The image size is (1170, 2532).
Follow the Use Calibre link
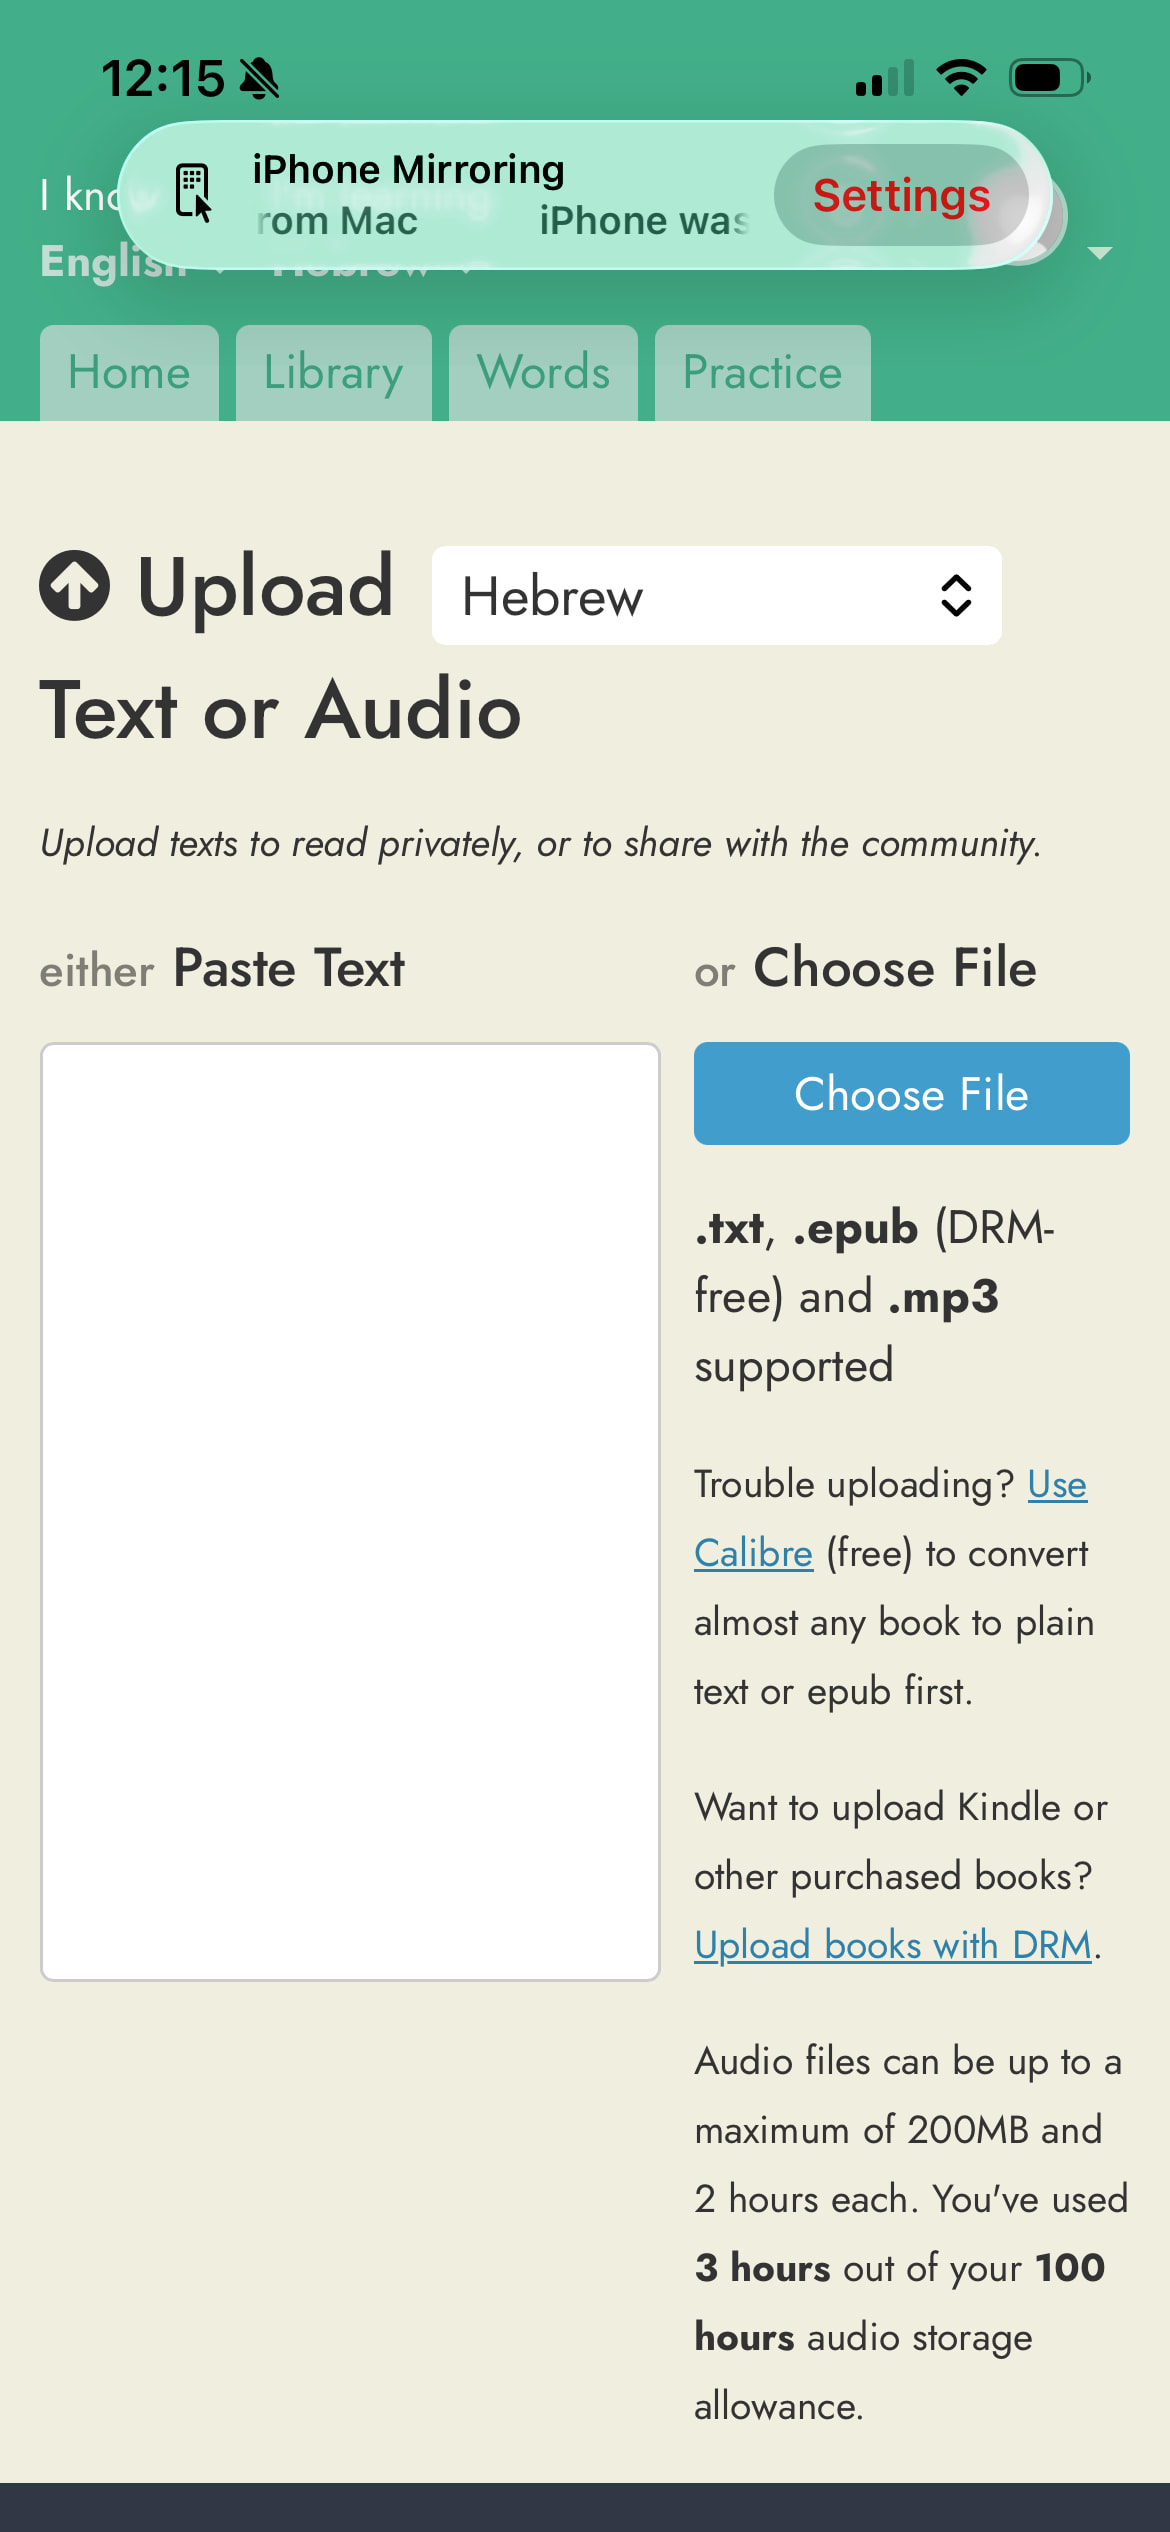(x=1056, y=1485)
